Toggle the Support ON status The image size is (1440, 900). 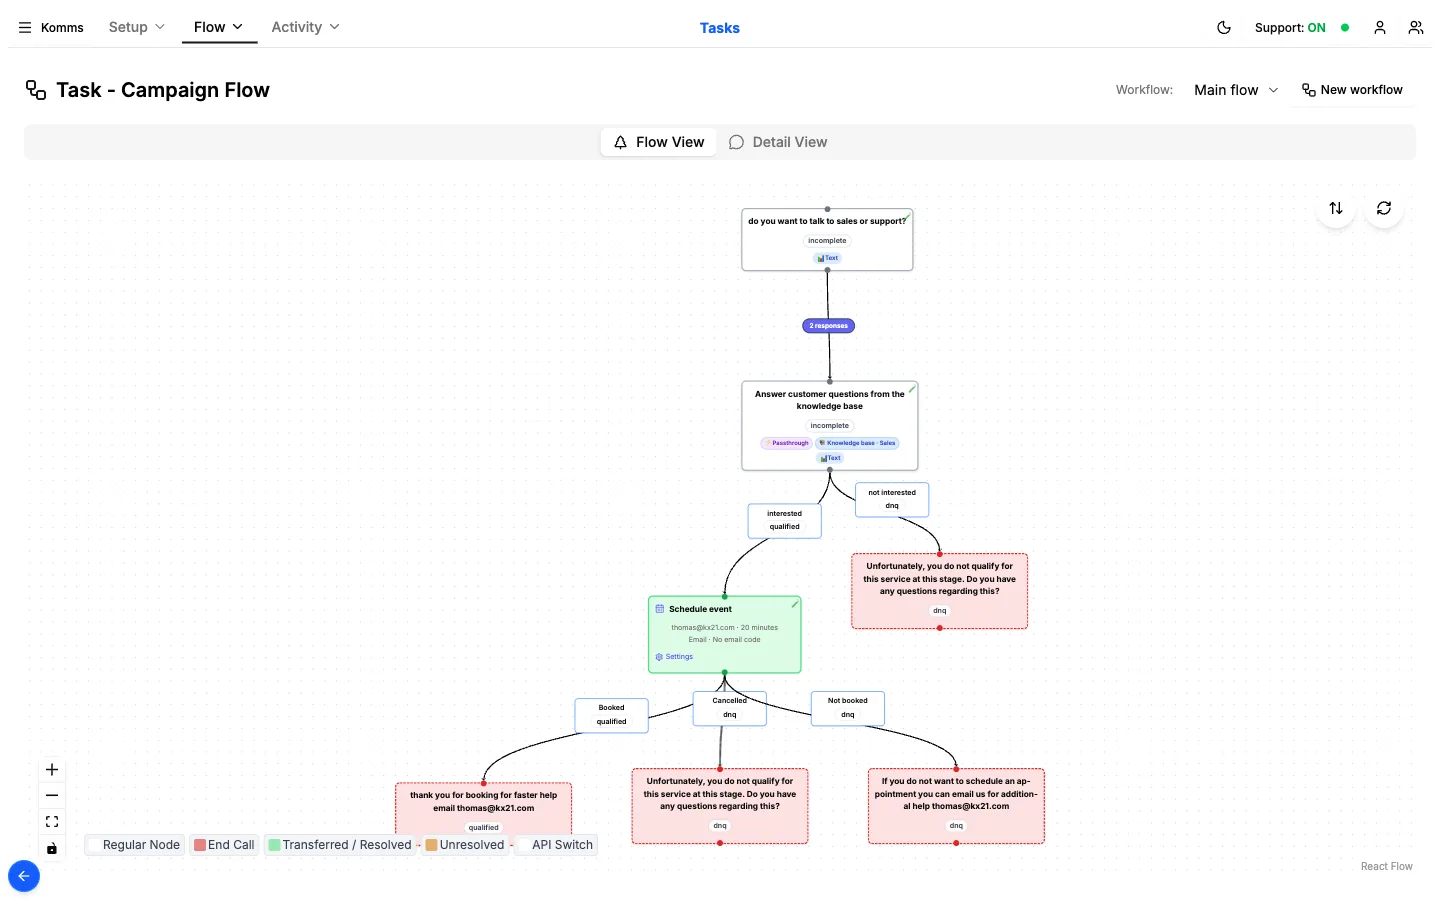pos(1302,28)
